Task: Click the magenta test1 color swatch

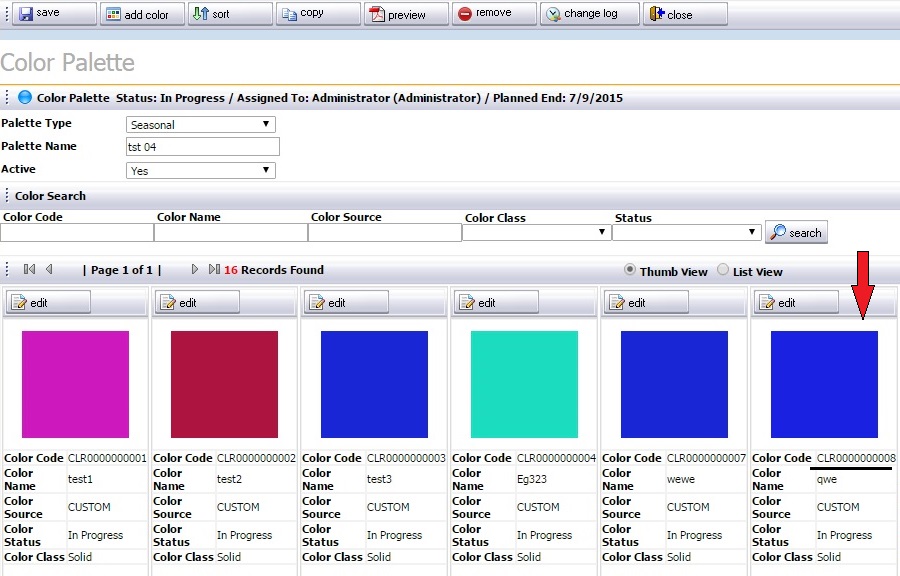Action: click(x=75, y=384)
